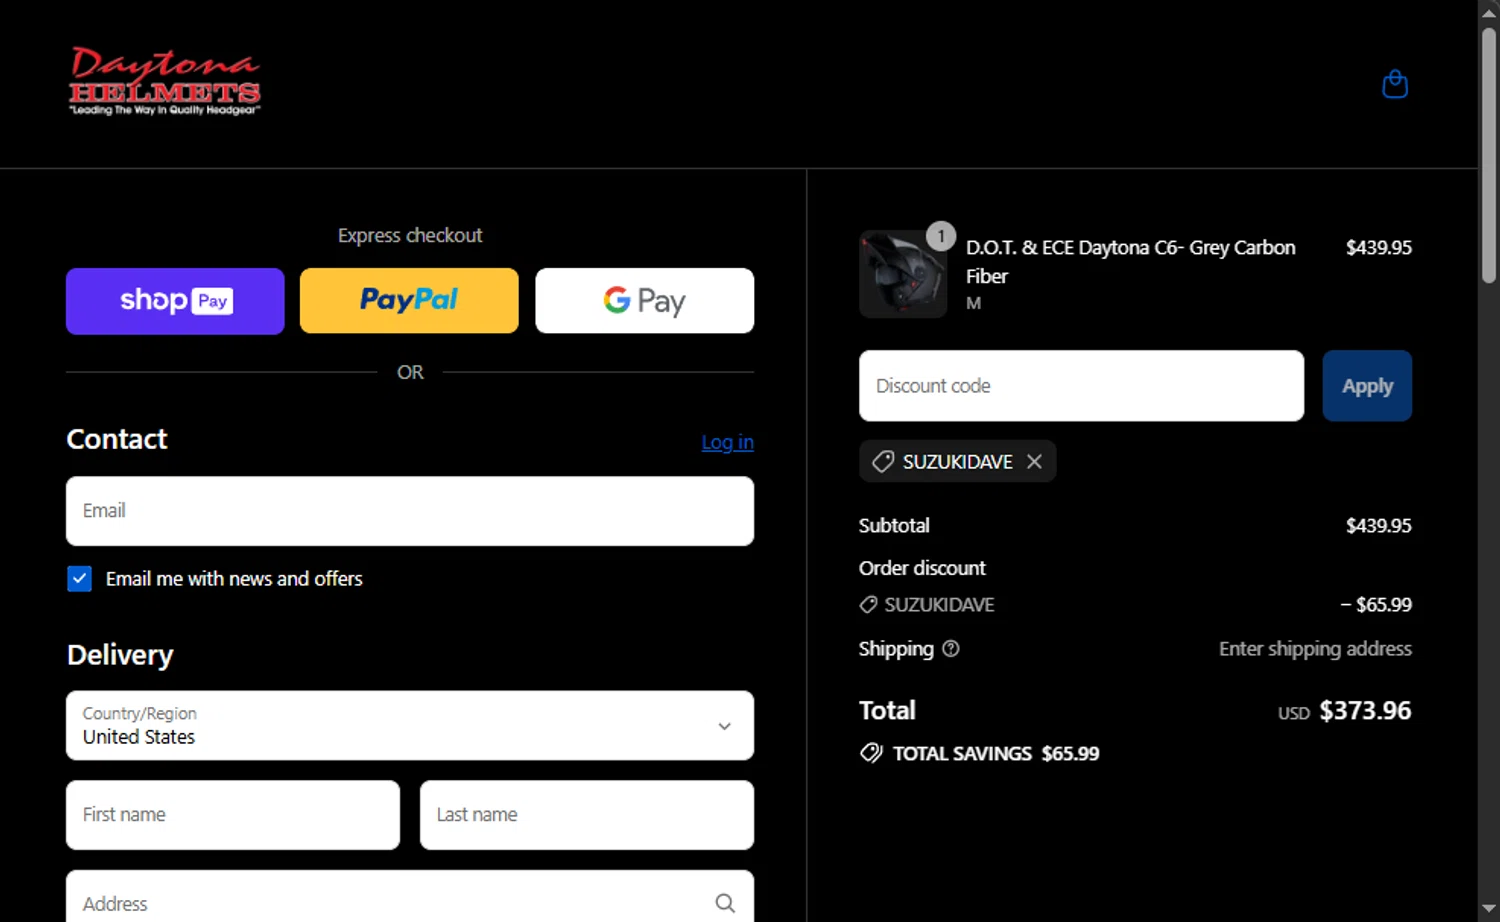Open the shopping bag cart icon
The image size is (1500, 922).
(x=1395, y=84)
